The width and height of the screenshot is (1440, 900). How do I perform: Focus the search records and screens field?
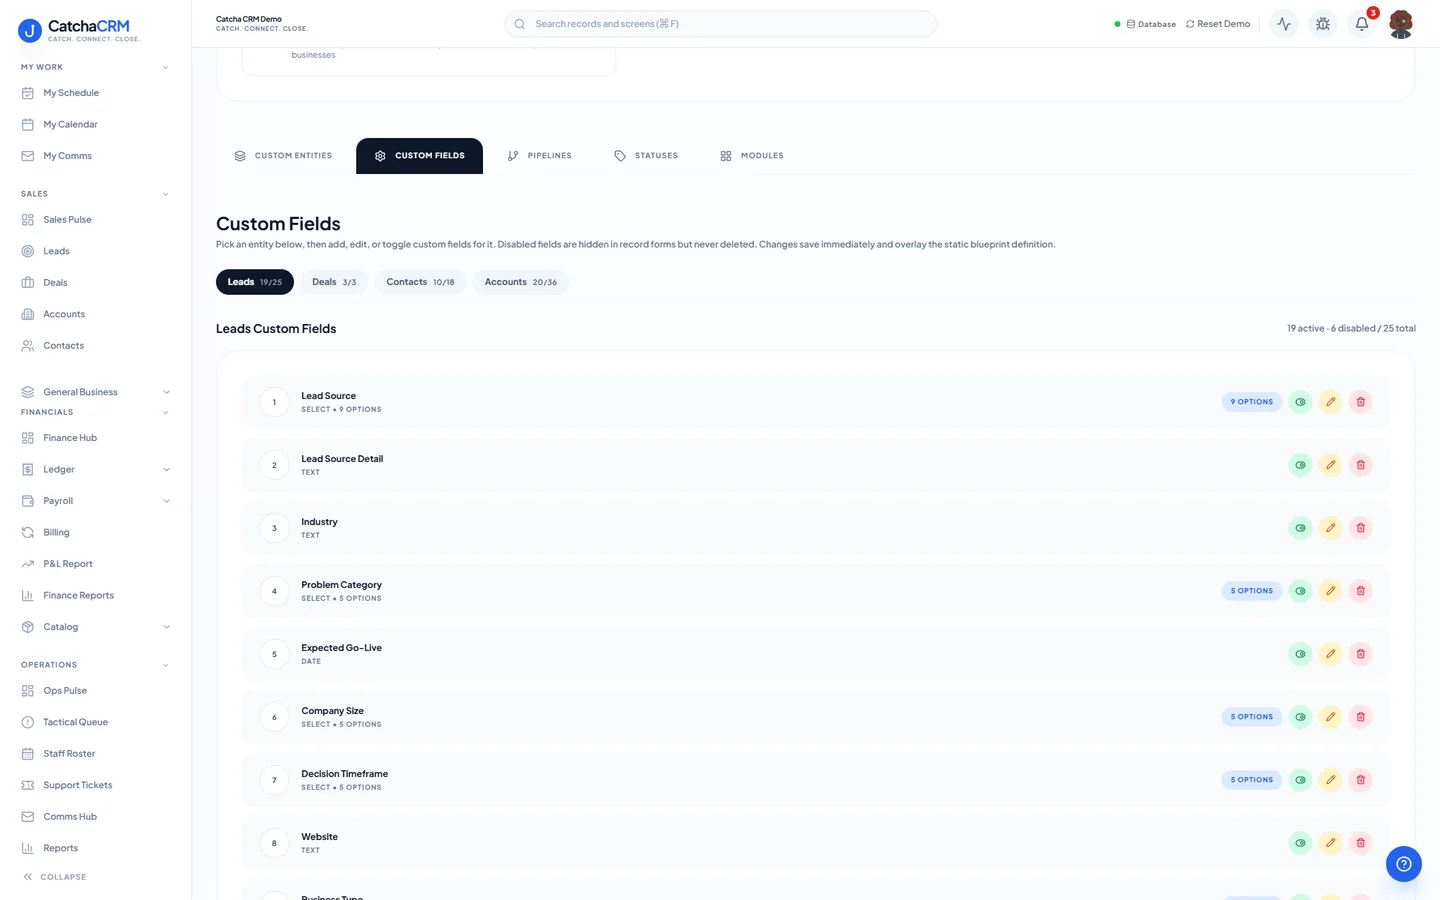pyautogui.click(x=720, y=24)
